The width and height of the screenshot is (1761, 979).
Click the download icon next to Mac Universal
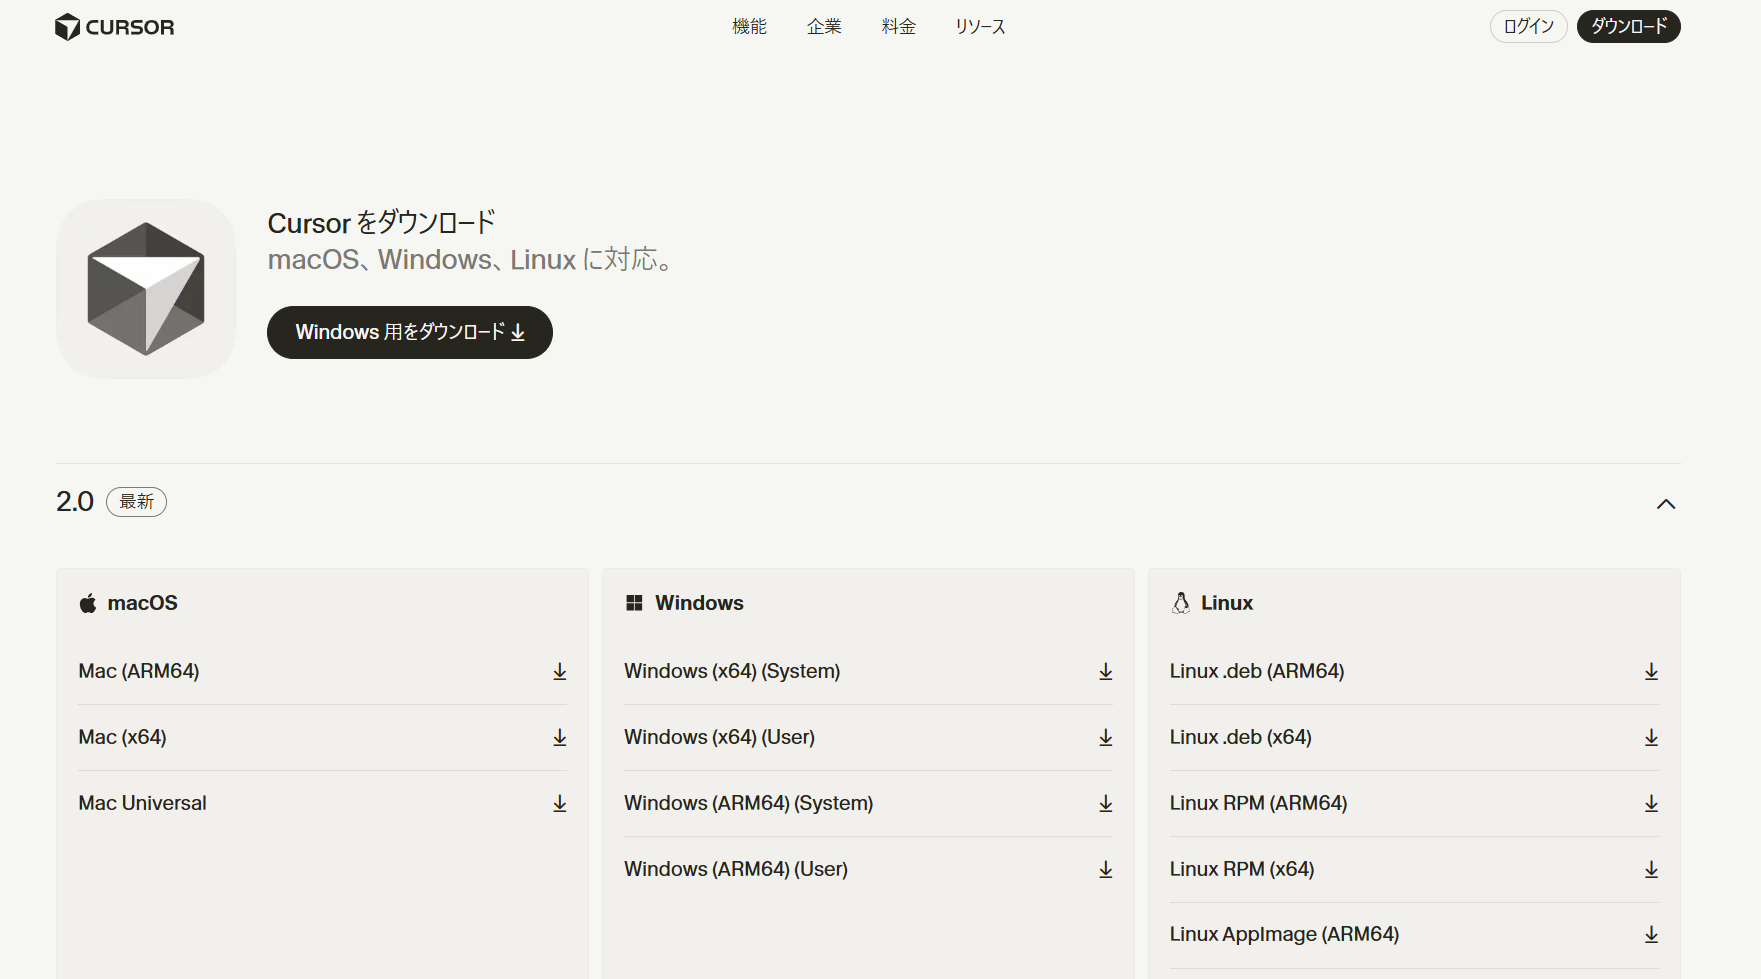click(559, 803)
